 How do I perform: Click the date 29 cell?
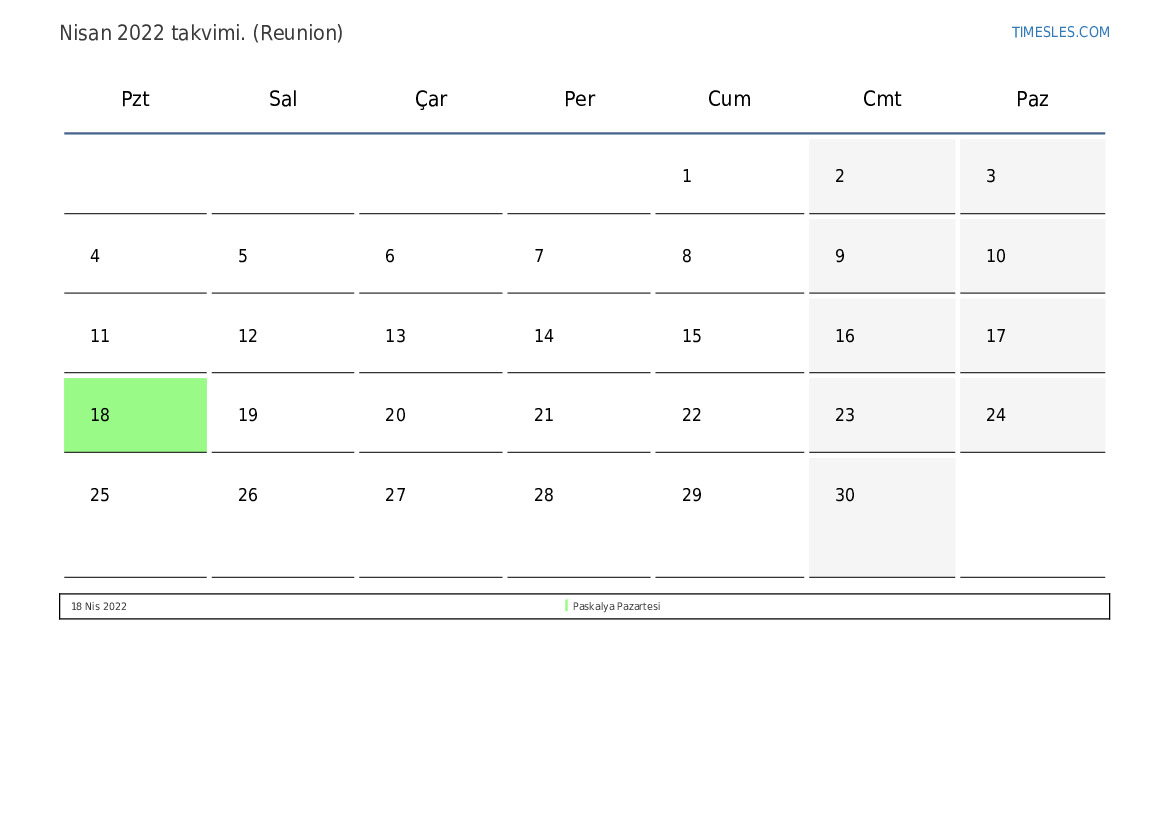[730, 518]
